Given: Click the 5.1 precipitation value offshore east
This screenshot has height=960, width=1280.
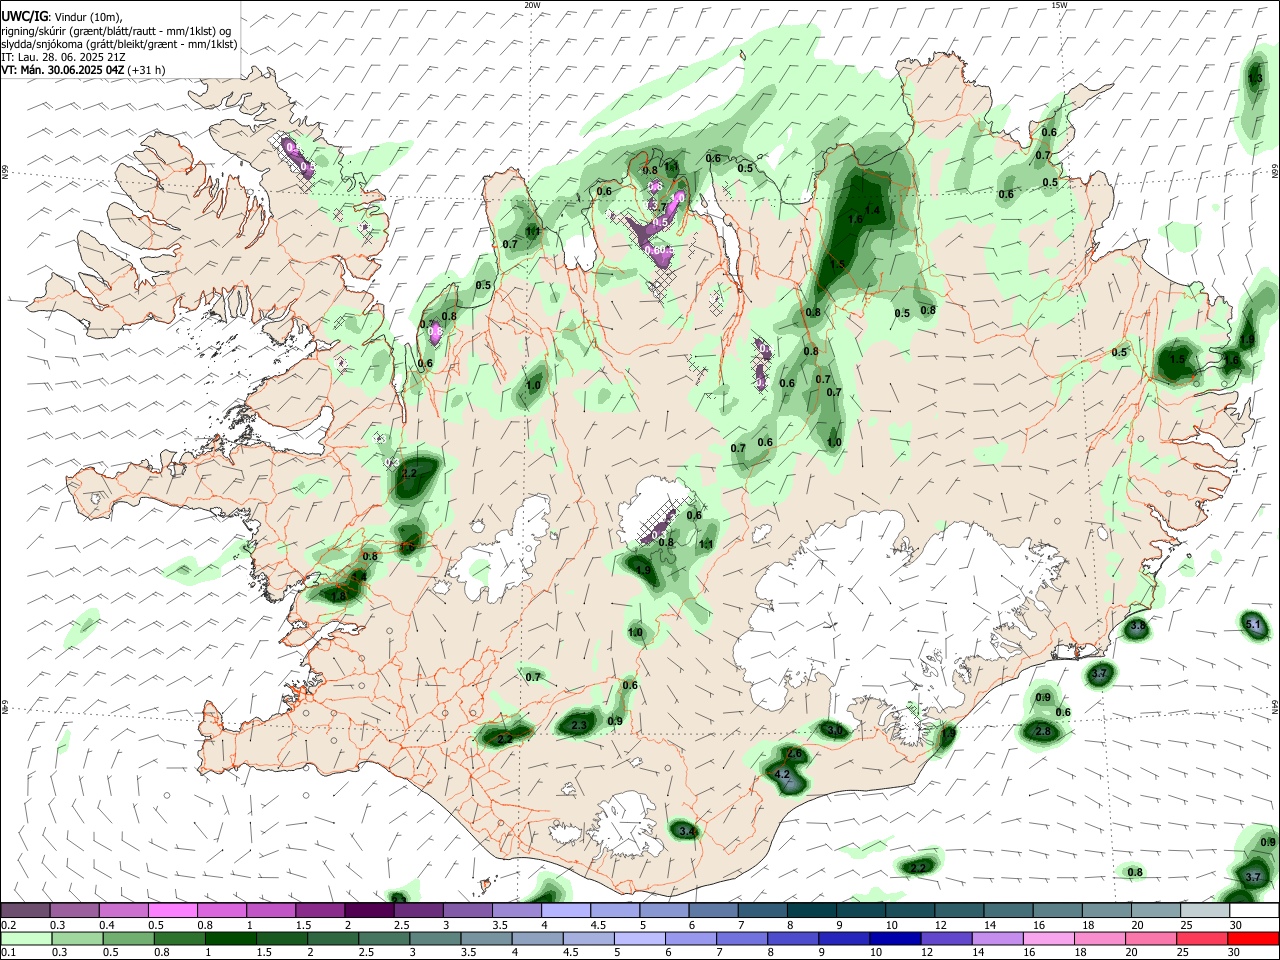Looking at the screenshot, I should click(x=1253, y=625).
